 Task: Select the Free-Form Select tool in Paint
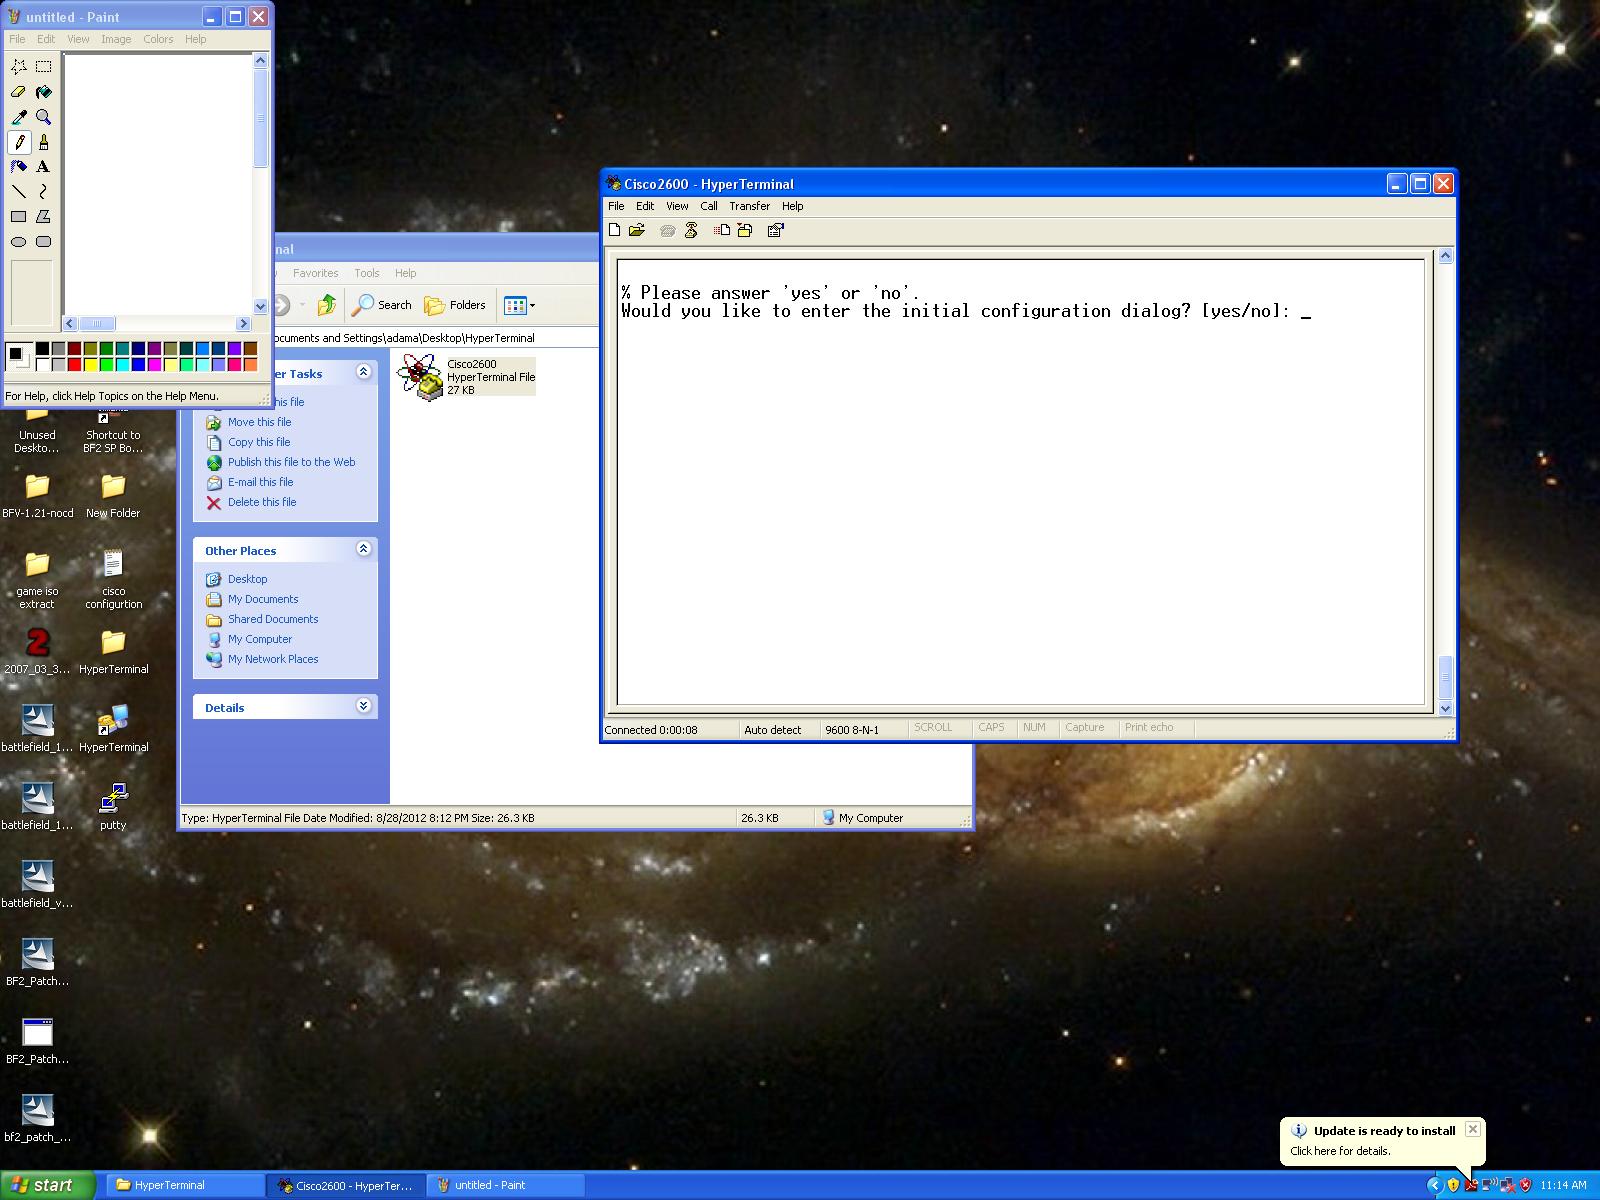(x=19, y=67)
